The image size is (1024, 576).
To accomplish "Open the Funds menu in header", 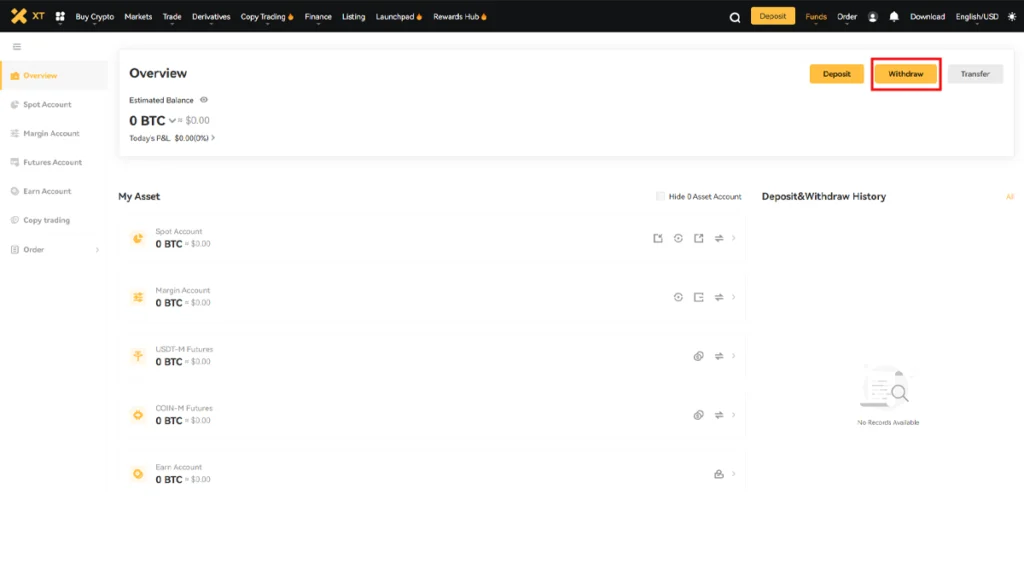I will click(x=816, y=17).
